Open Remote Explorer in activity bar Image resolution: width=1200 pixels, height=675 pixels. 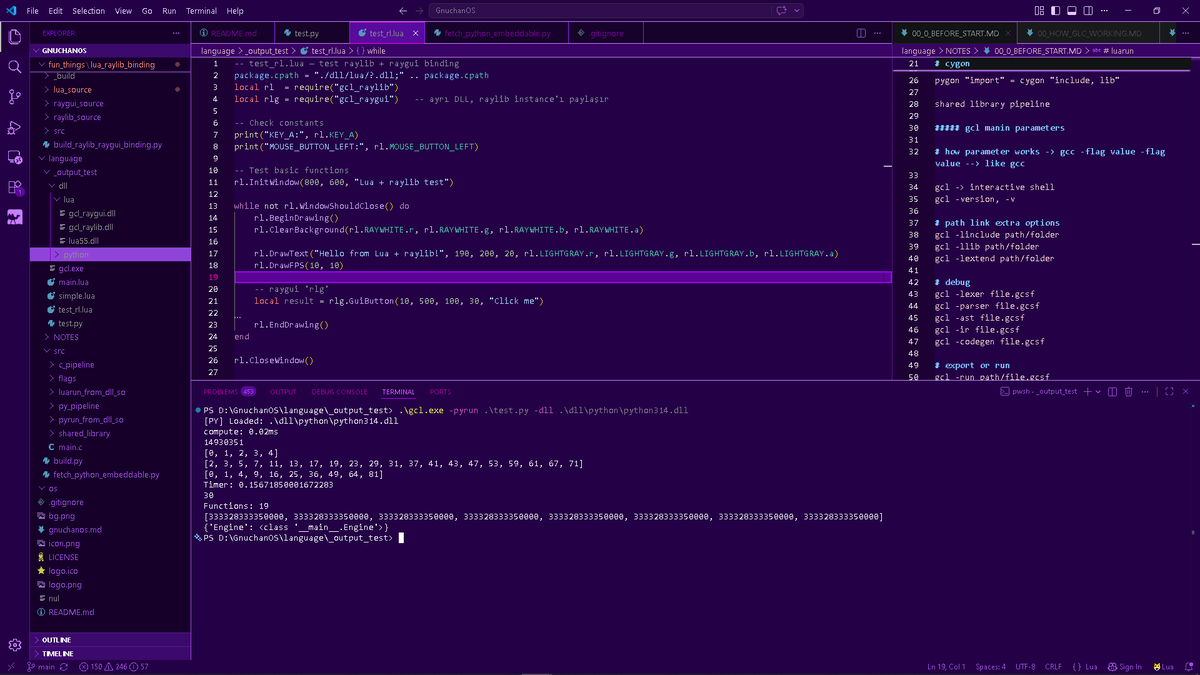(x=14, y=157)
